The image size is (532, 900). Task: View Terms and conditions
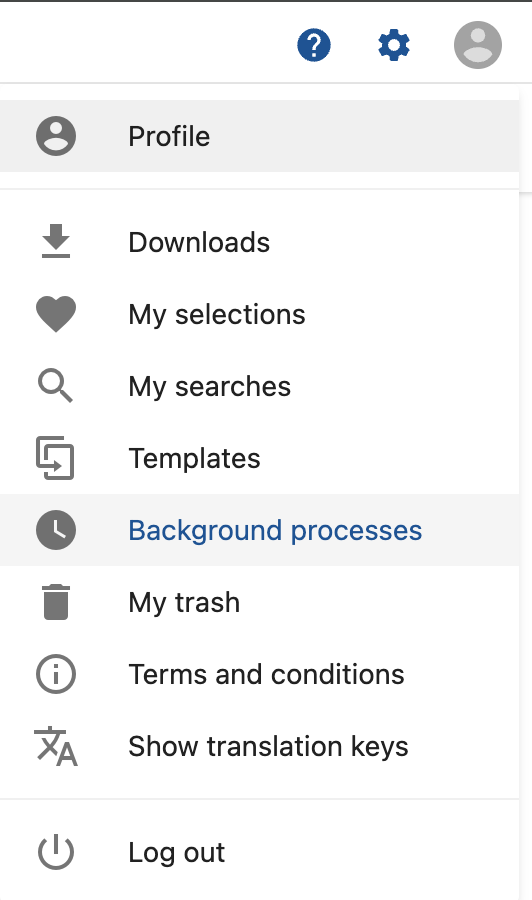259,674
